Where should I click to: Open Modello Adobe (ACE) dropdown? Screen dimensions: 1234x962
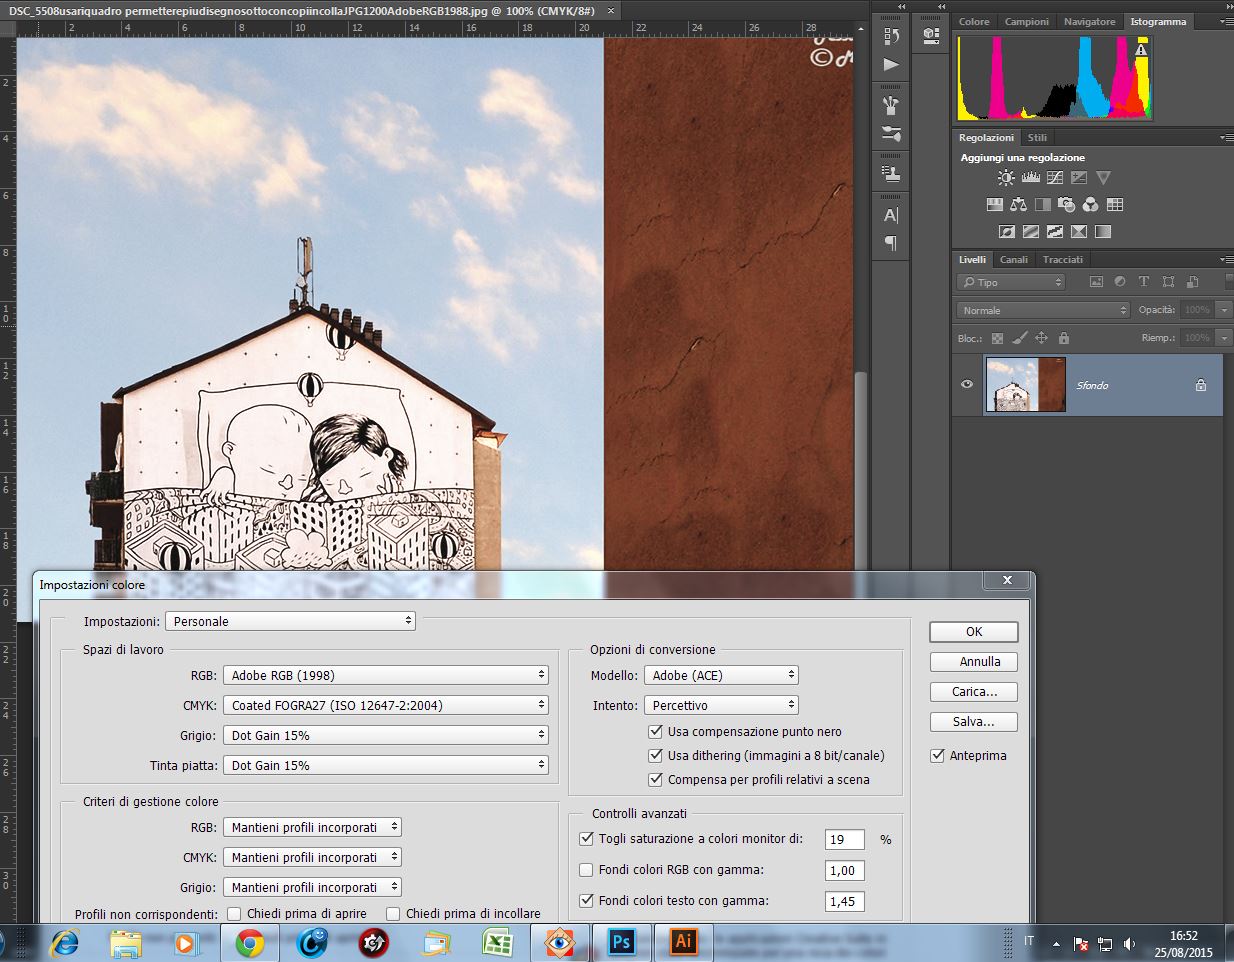(721, 675)
